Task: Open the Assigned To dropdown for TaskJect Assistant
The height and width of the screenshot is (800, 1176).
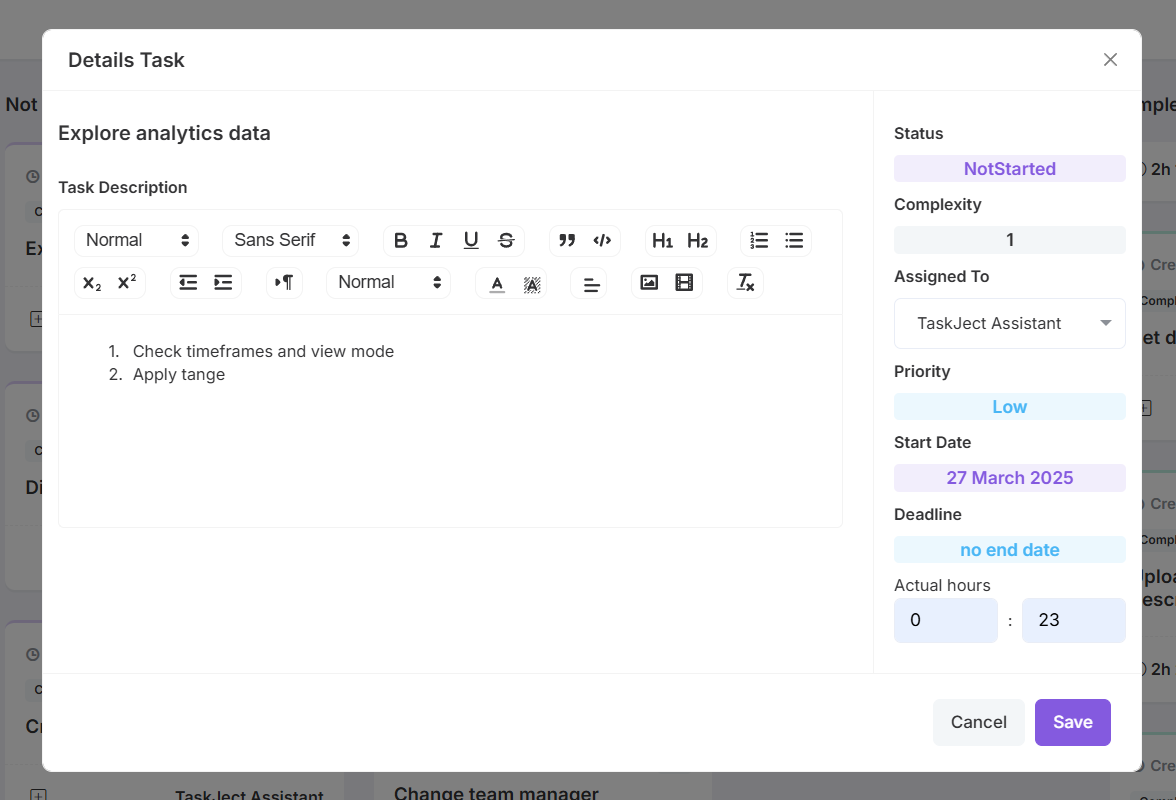Action: point(1009,323)
